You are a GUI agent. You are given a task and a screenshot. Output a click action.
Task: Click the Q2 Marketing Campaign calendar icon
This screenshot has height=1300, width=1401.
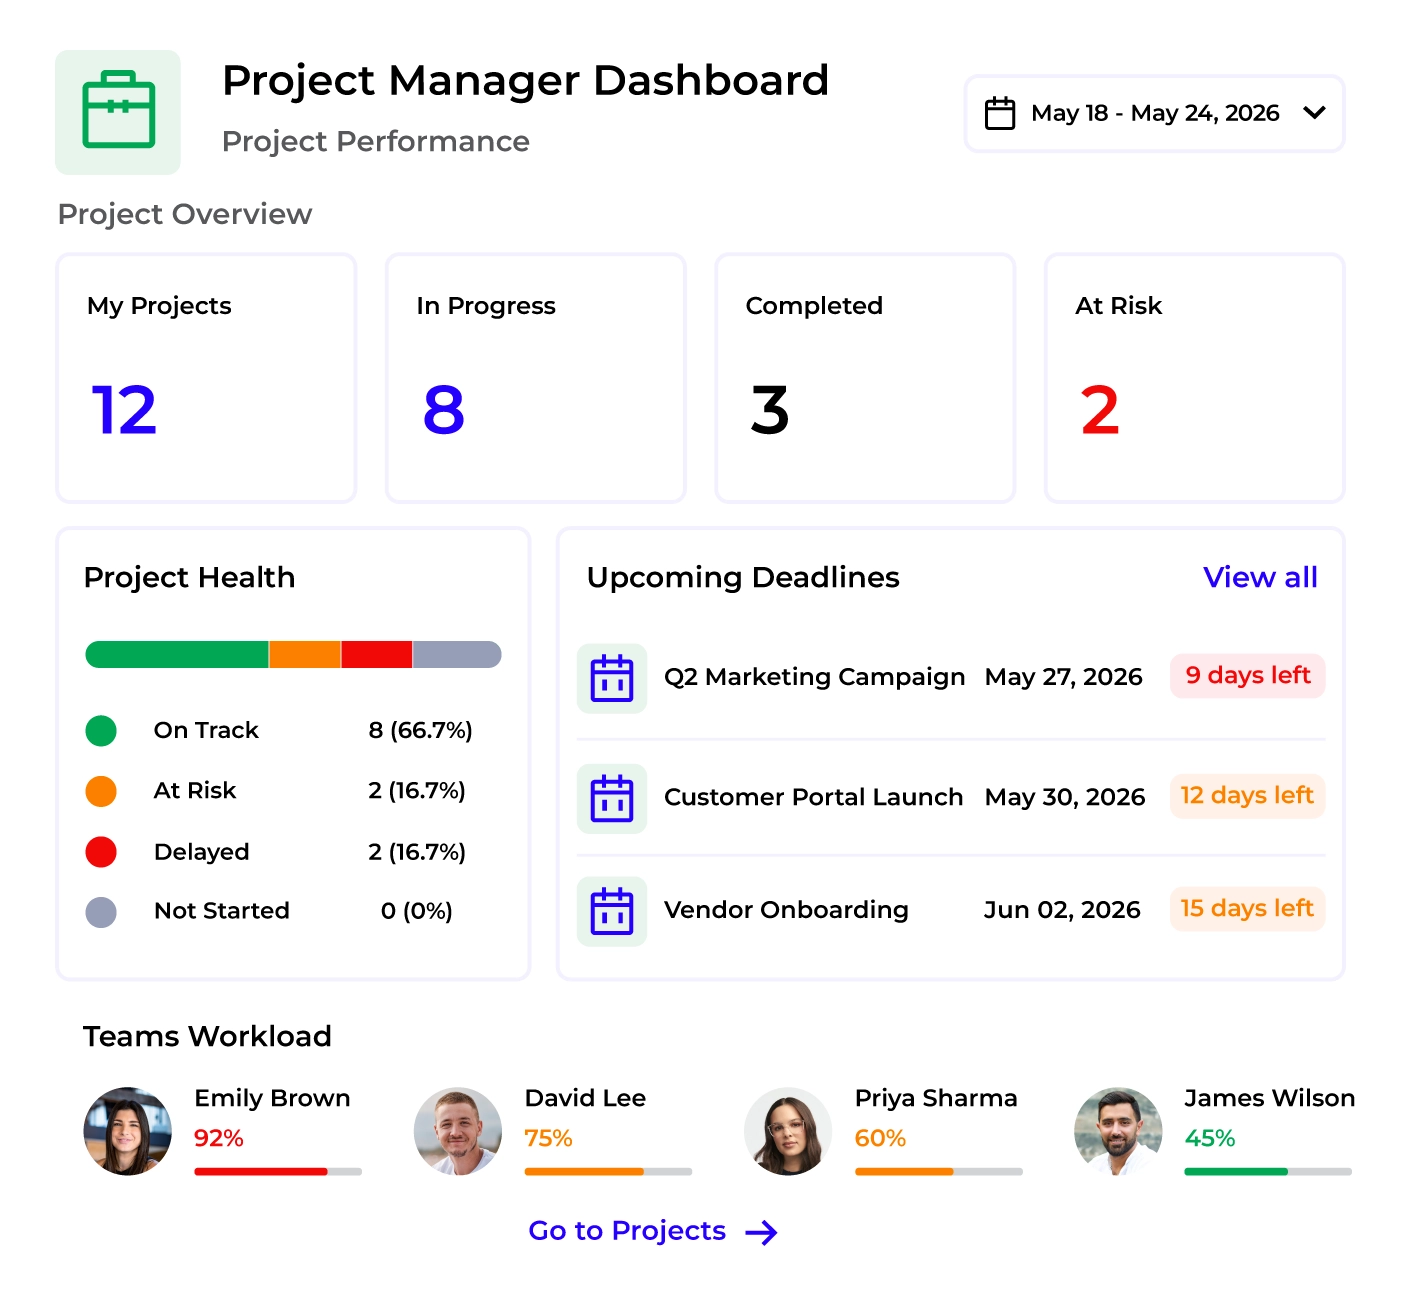[x=612, y=678]
